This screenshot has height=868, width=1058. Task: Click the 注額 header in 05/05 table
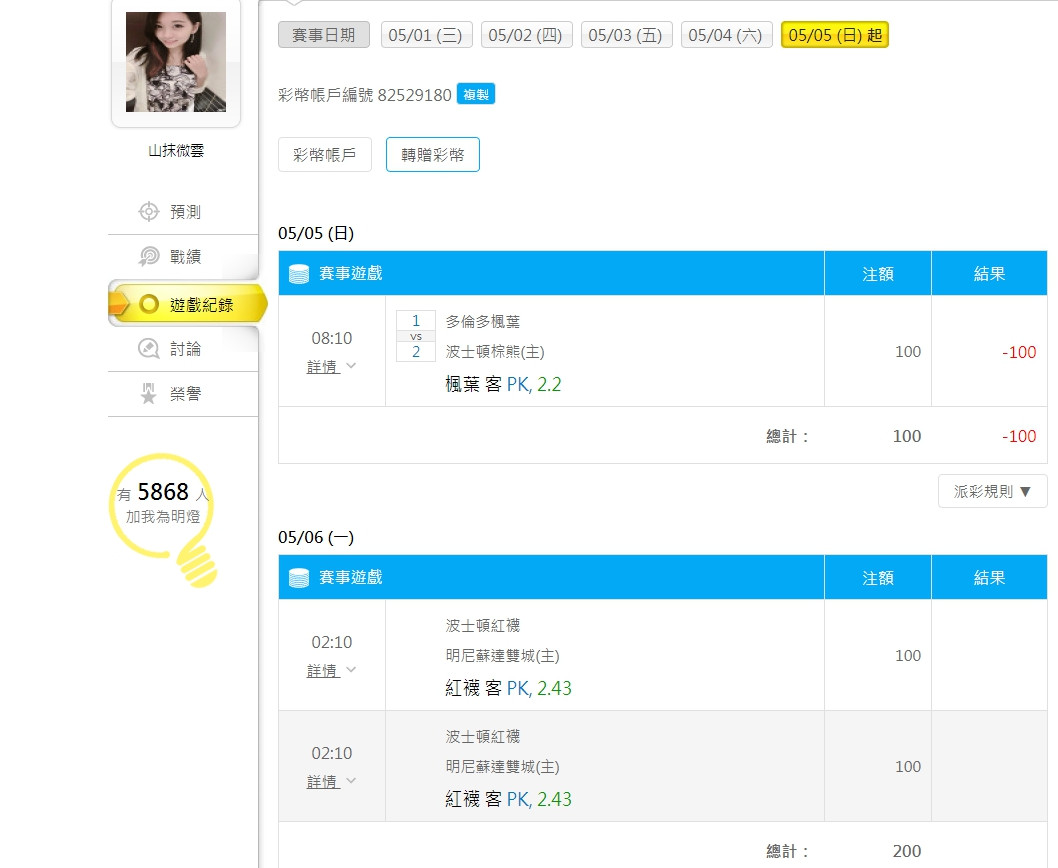tap(878, 274)
